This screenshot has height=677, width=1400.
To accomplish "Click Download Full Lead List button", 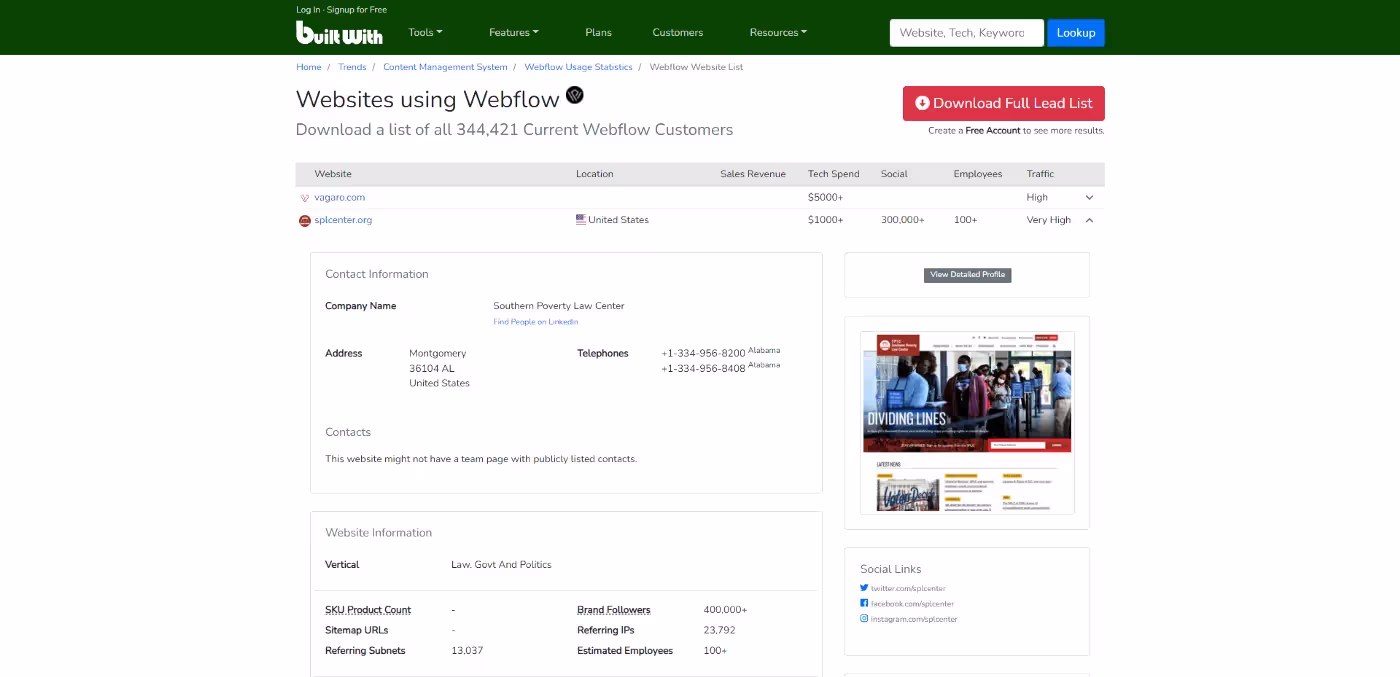I will pos(1004,103).
